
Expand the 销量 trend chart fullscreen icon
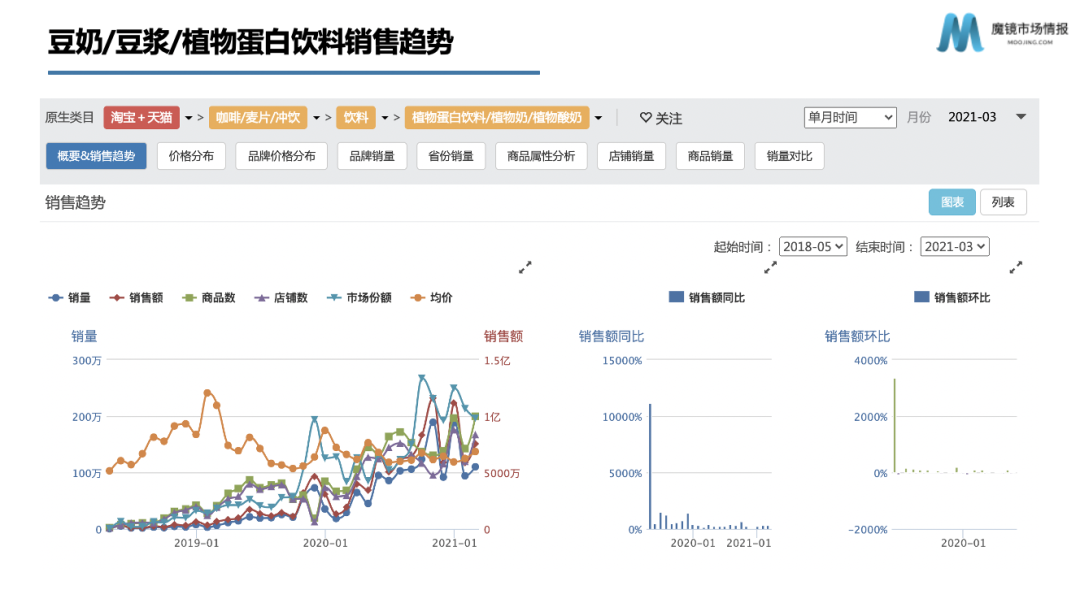pyautogui.click(x=525, y=267)
